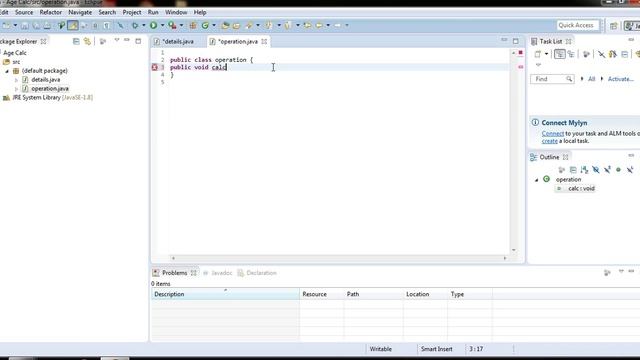Open the Project menu
This screenshot has width=640, height=360.
[x=132, y=12]
